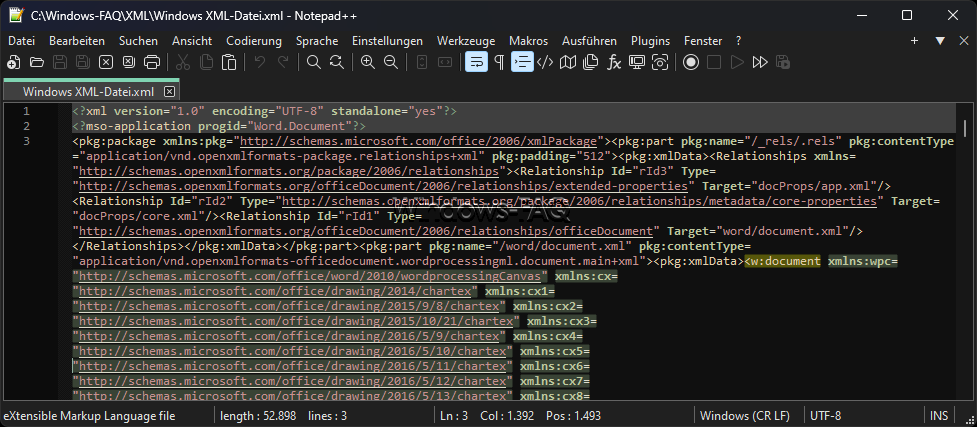
Task: Open the Makros menu
Action: 528,41
